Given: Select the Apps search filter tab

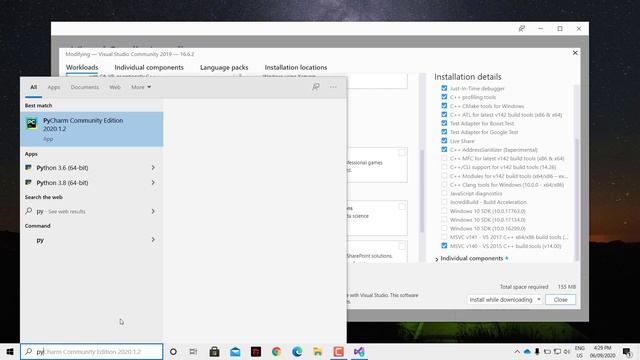Looking at the screenshot, I should click(53, 87).
